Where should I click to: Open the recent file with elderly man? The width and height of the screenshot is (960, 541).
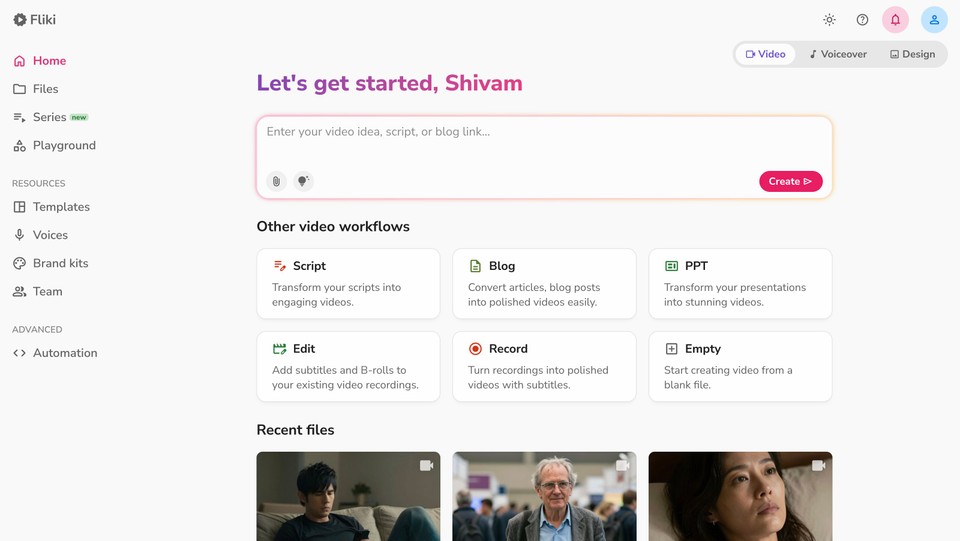[544, 496]
